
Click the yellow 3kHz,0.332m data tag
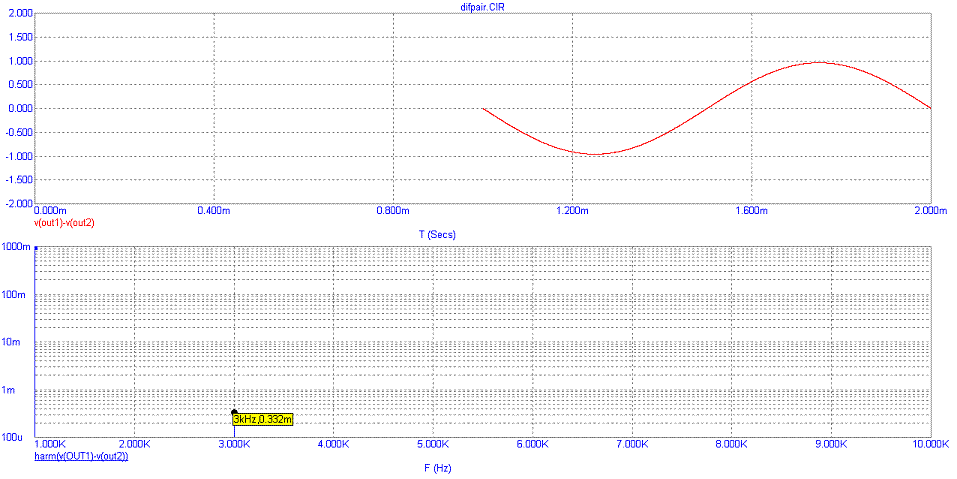(263, 419)
